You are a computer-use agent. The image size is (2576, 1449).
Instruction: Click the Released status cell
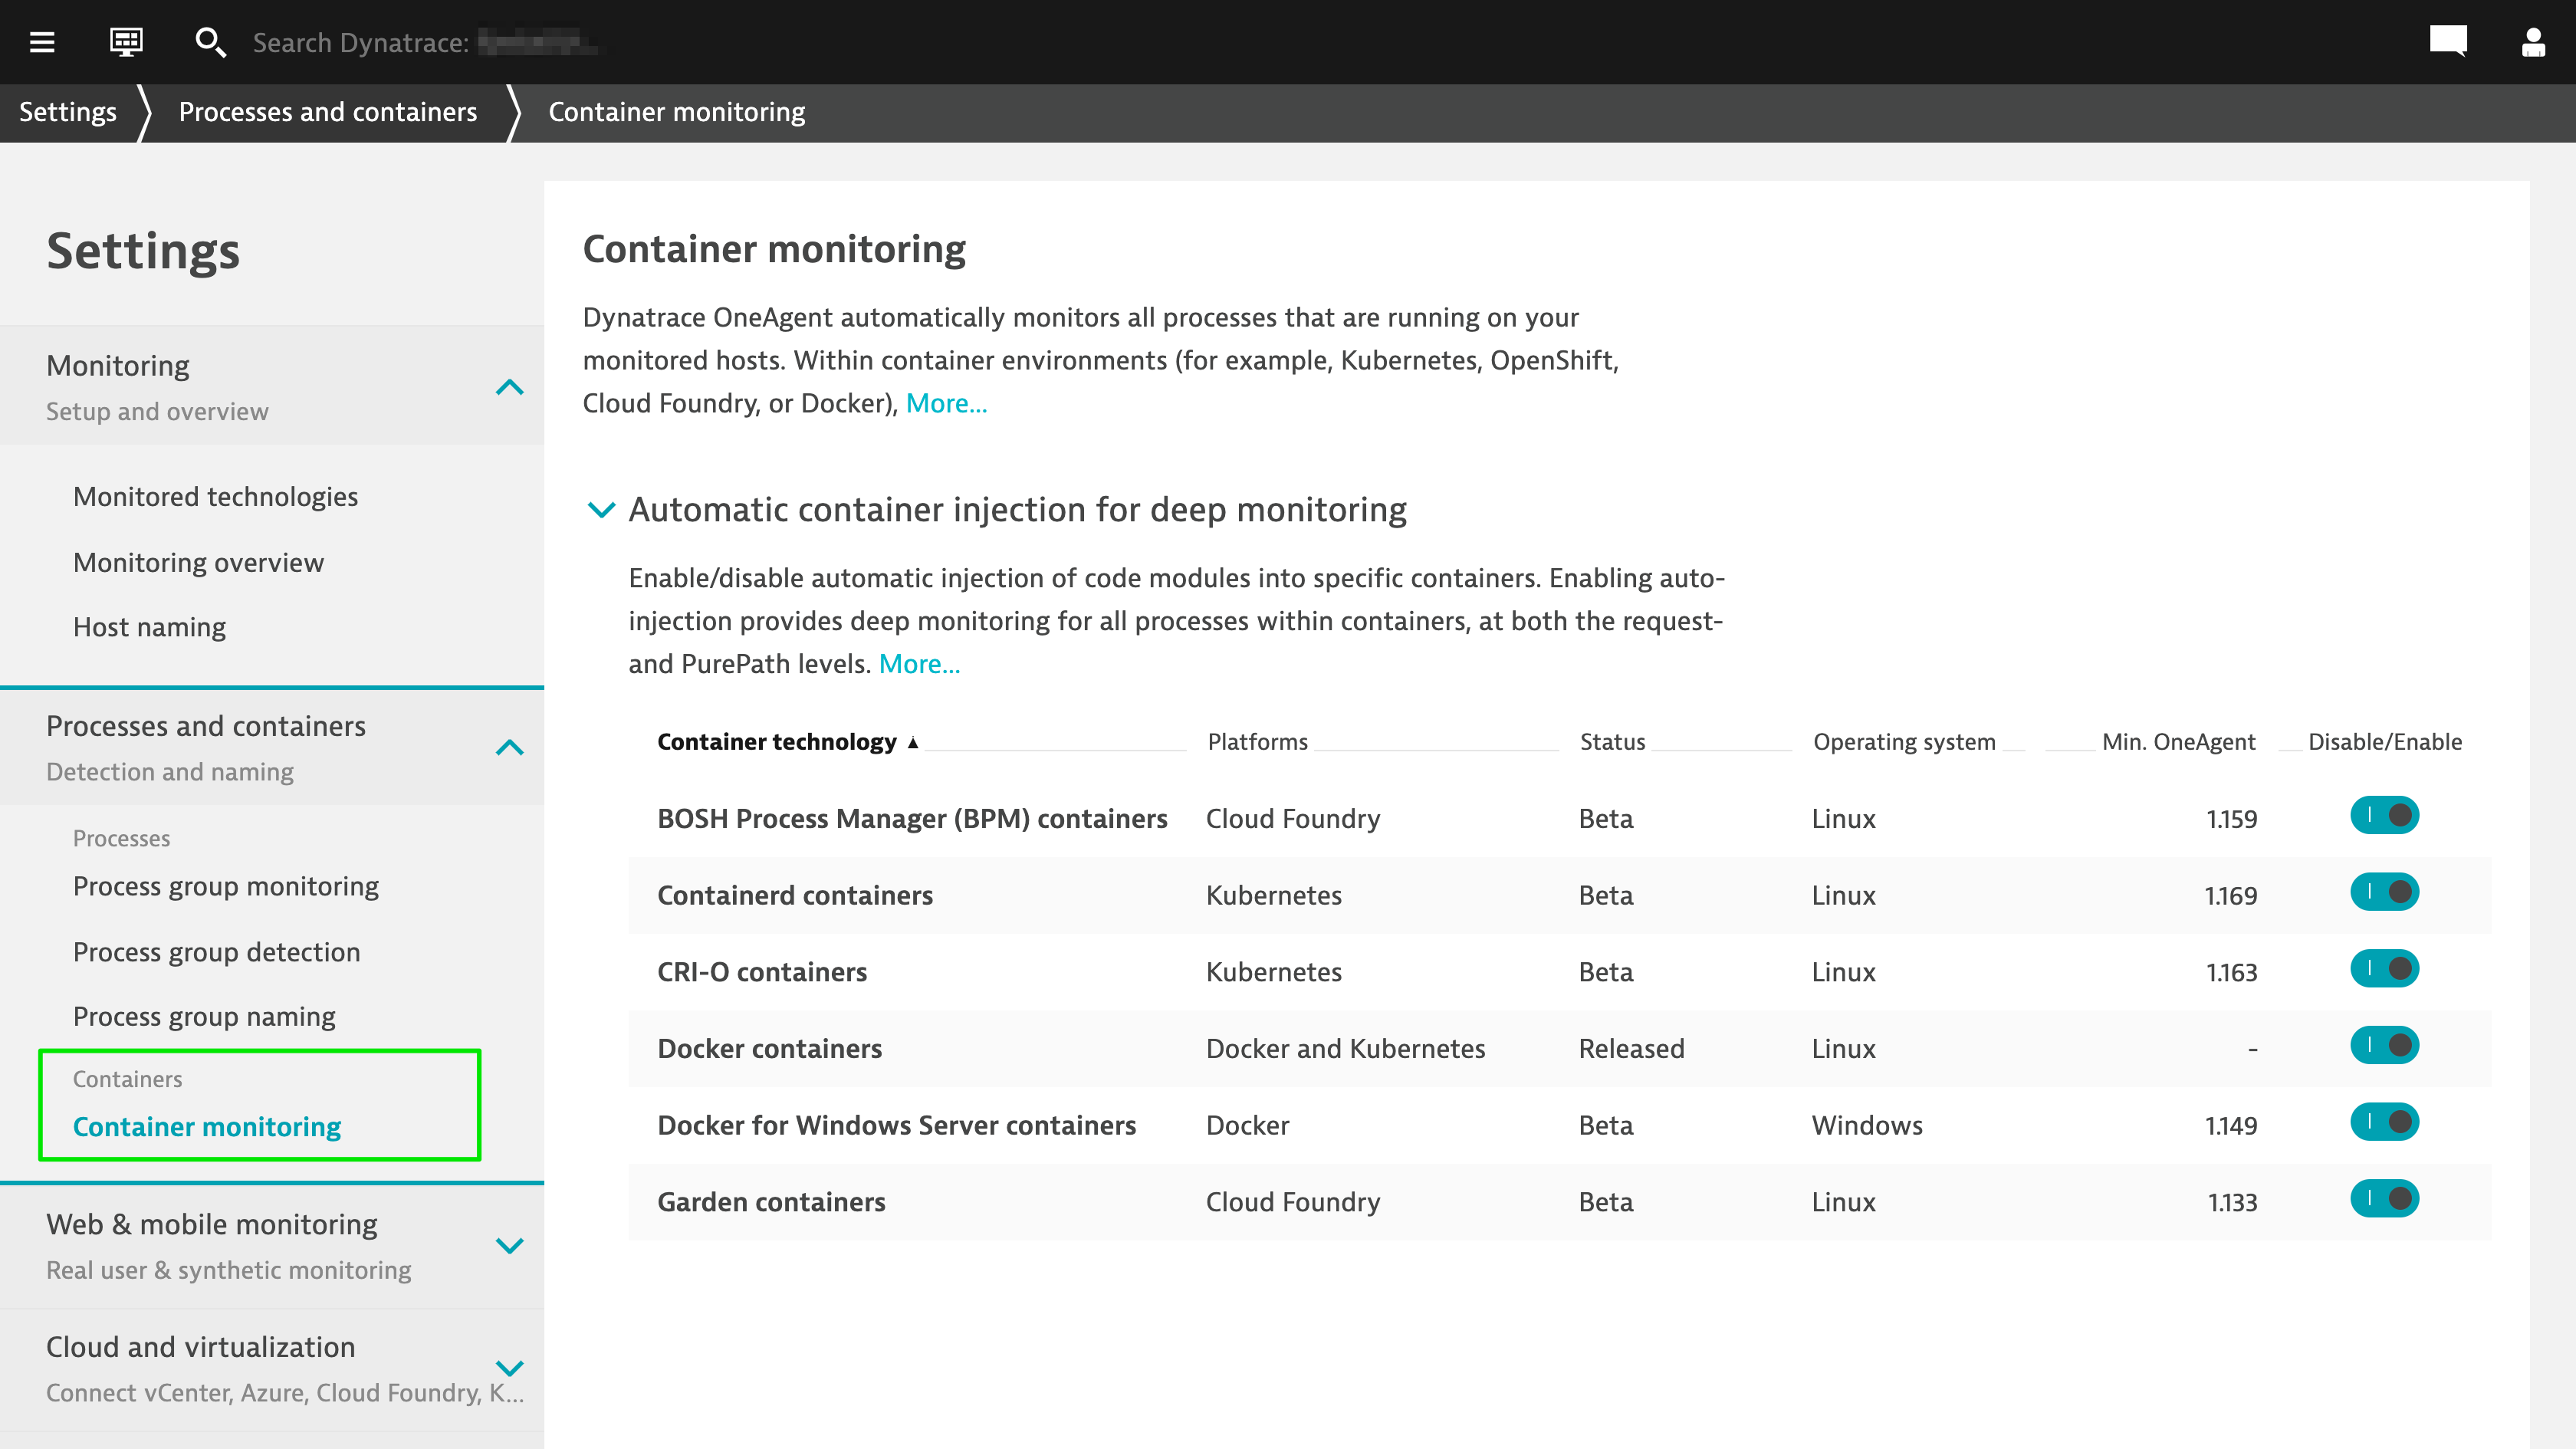tap(1631, 1049)
